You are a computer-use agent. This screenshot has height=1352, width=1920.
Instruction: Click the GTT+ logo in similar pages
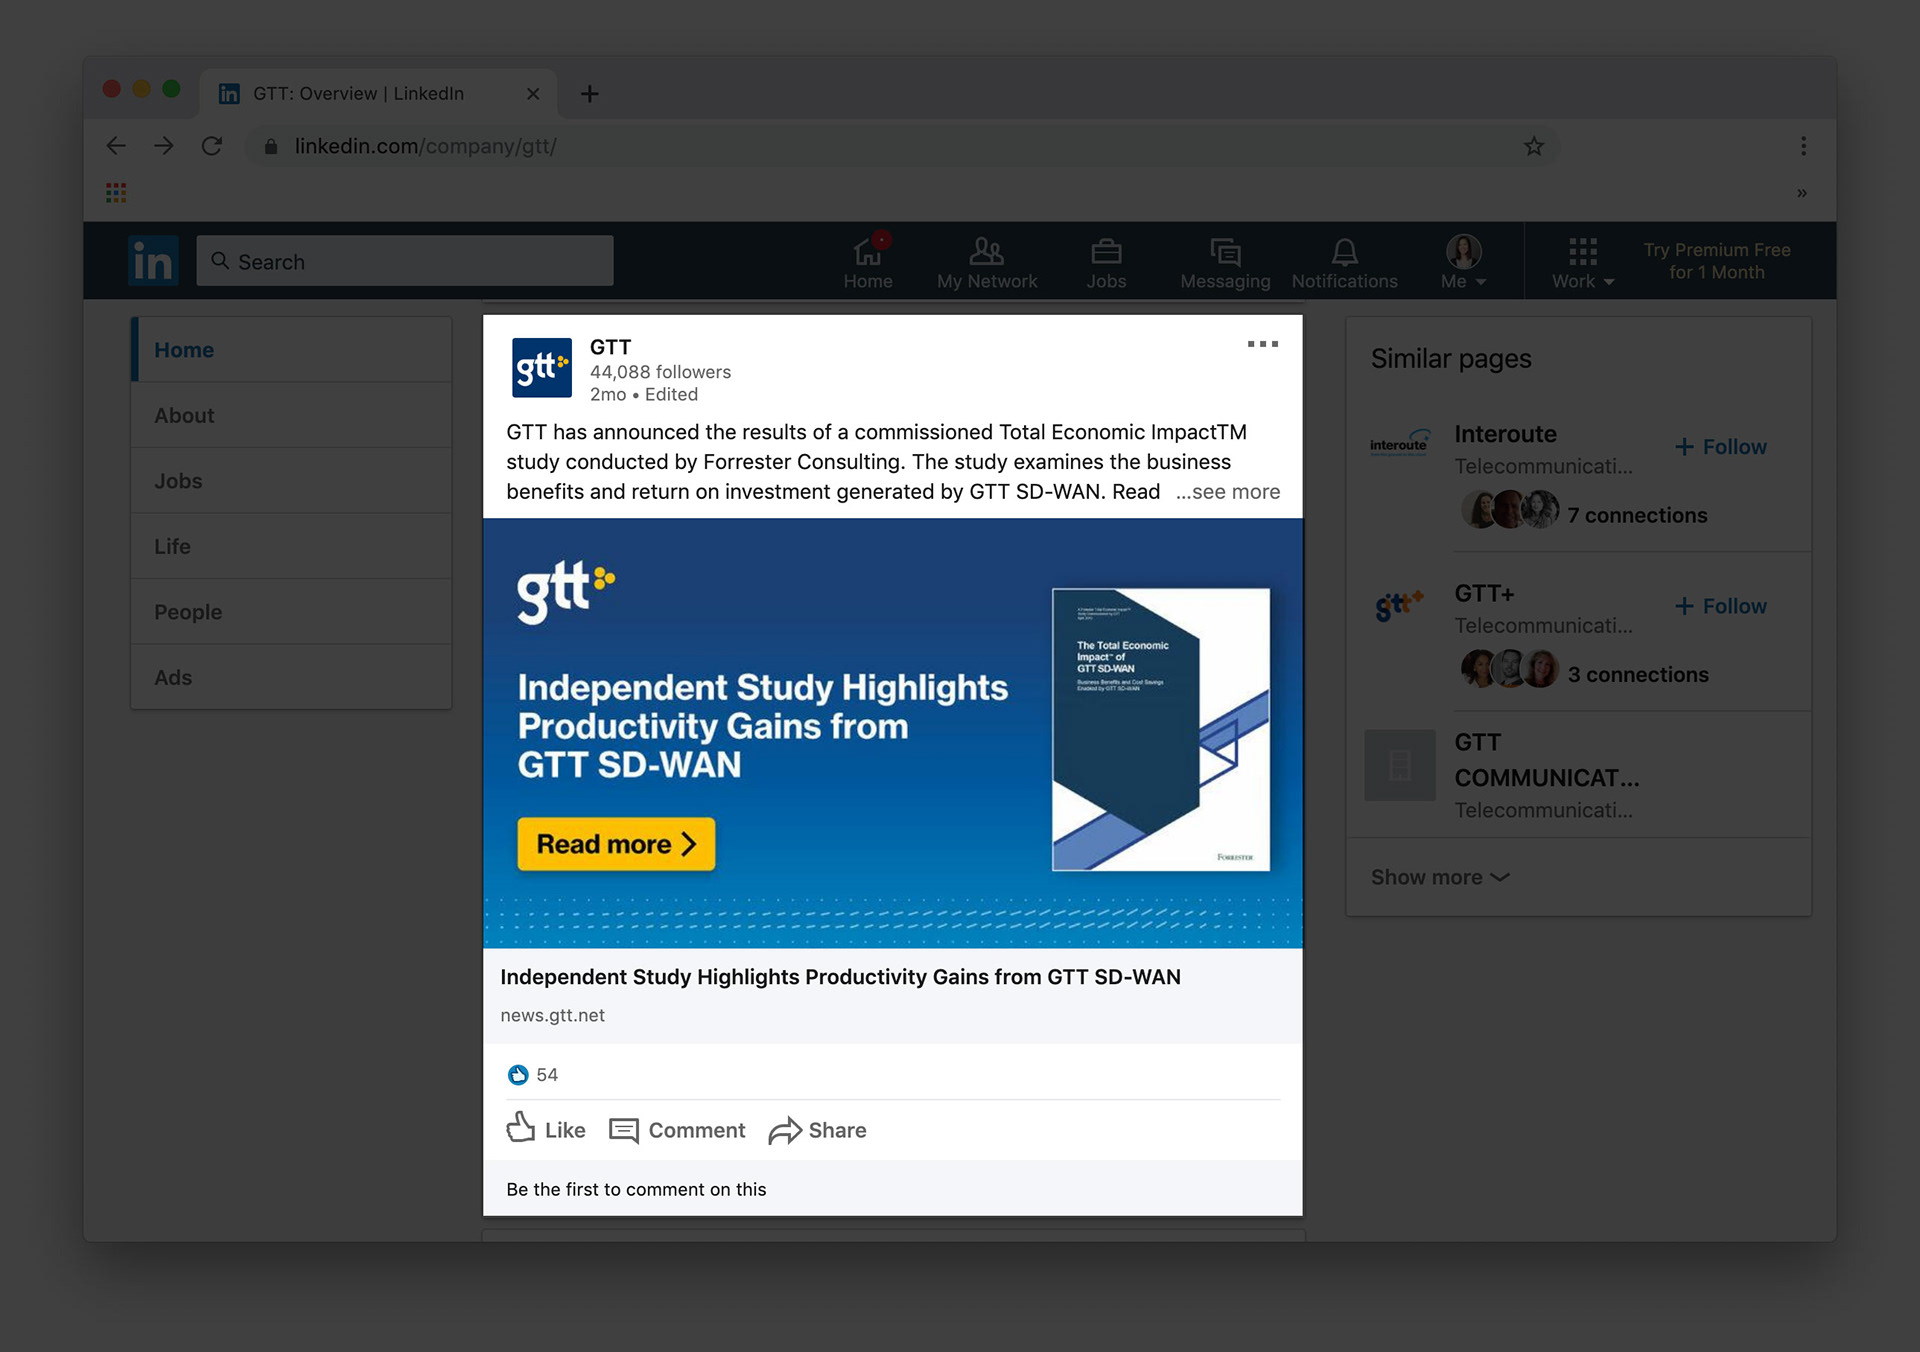(1399, 606)
